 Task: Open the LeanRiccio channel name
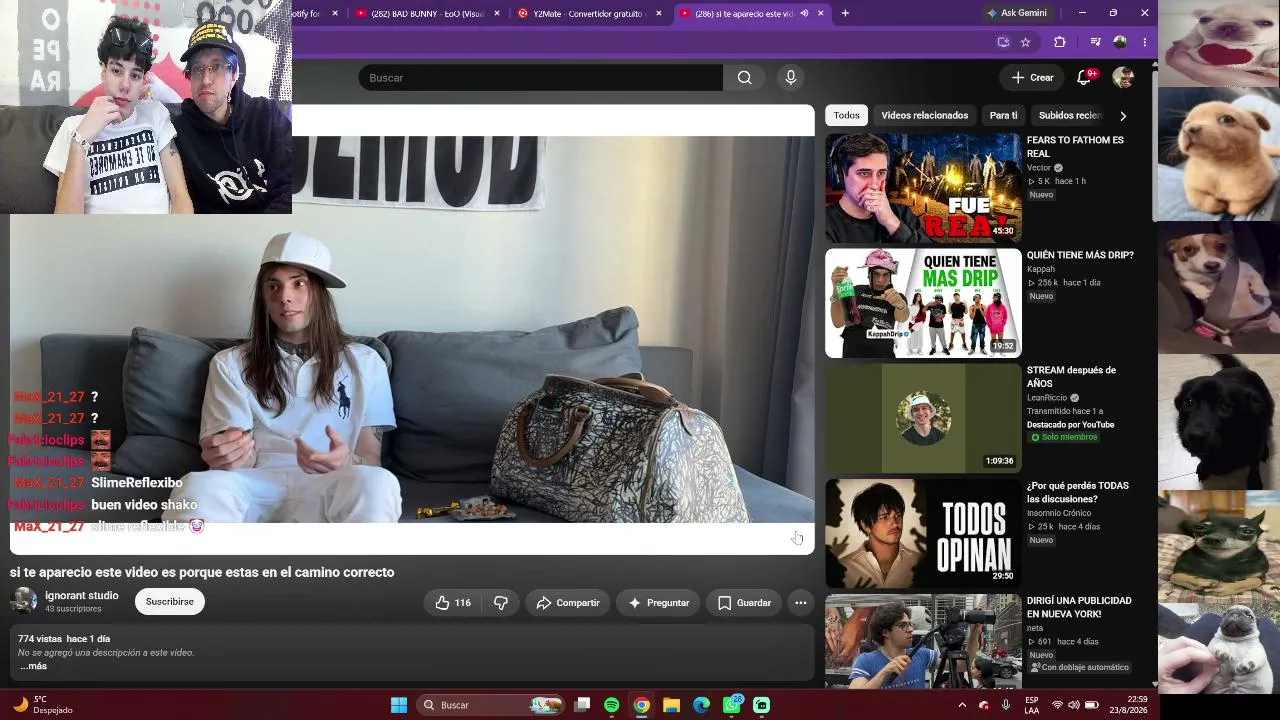pyautogui.click(x=1048, y=398)
